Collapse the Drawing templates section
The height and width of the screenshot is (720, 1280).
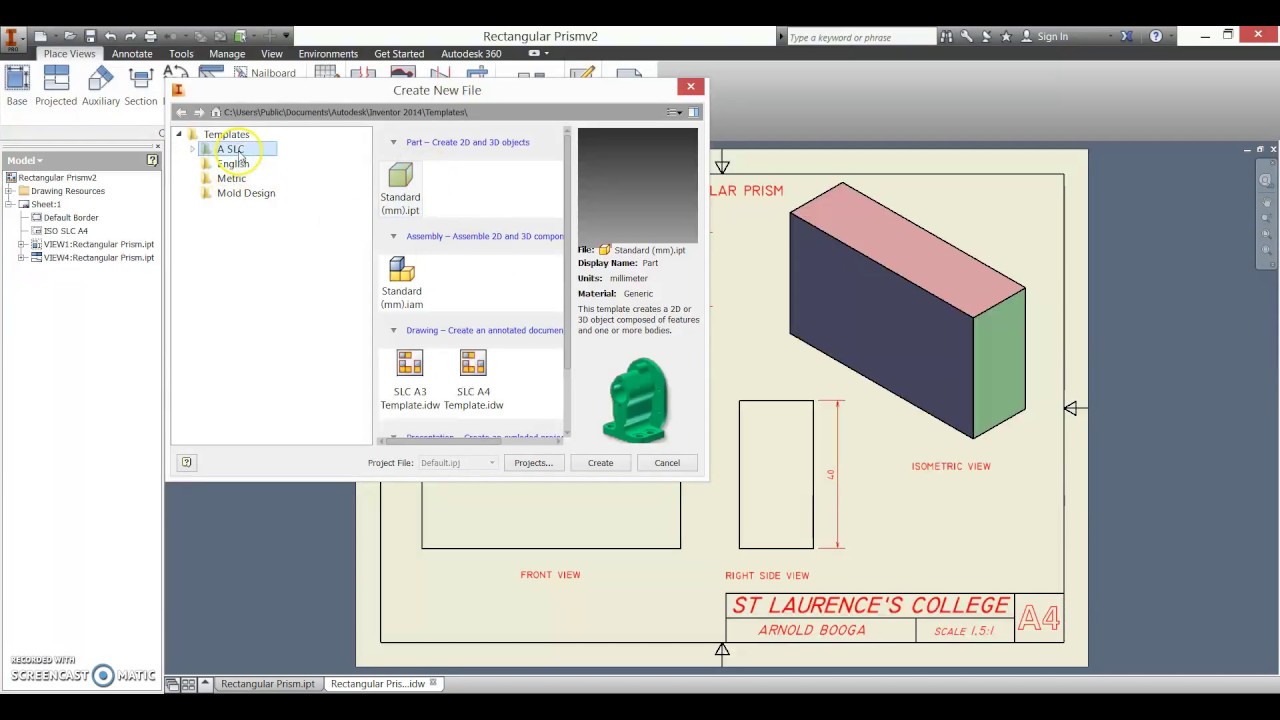tap(393, 330)
